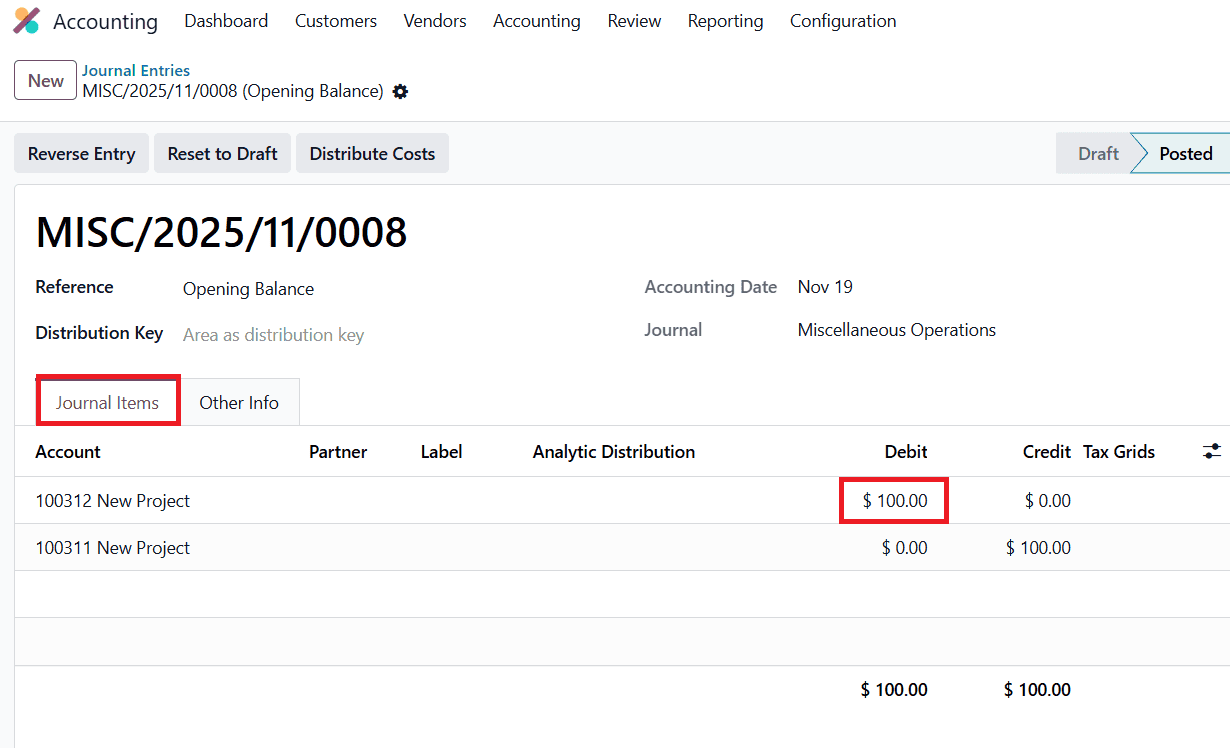
Task: Open the Review menu
Action: pyautogui.click(x=634, y=20)
